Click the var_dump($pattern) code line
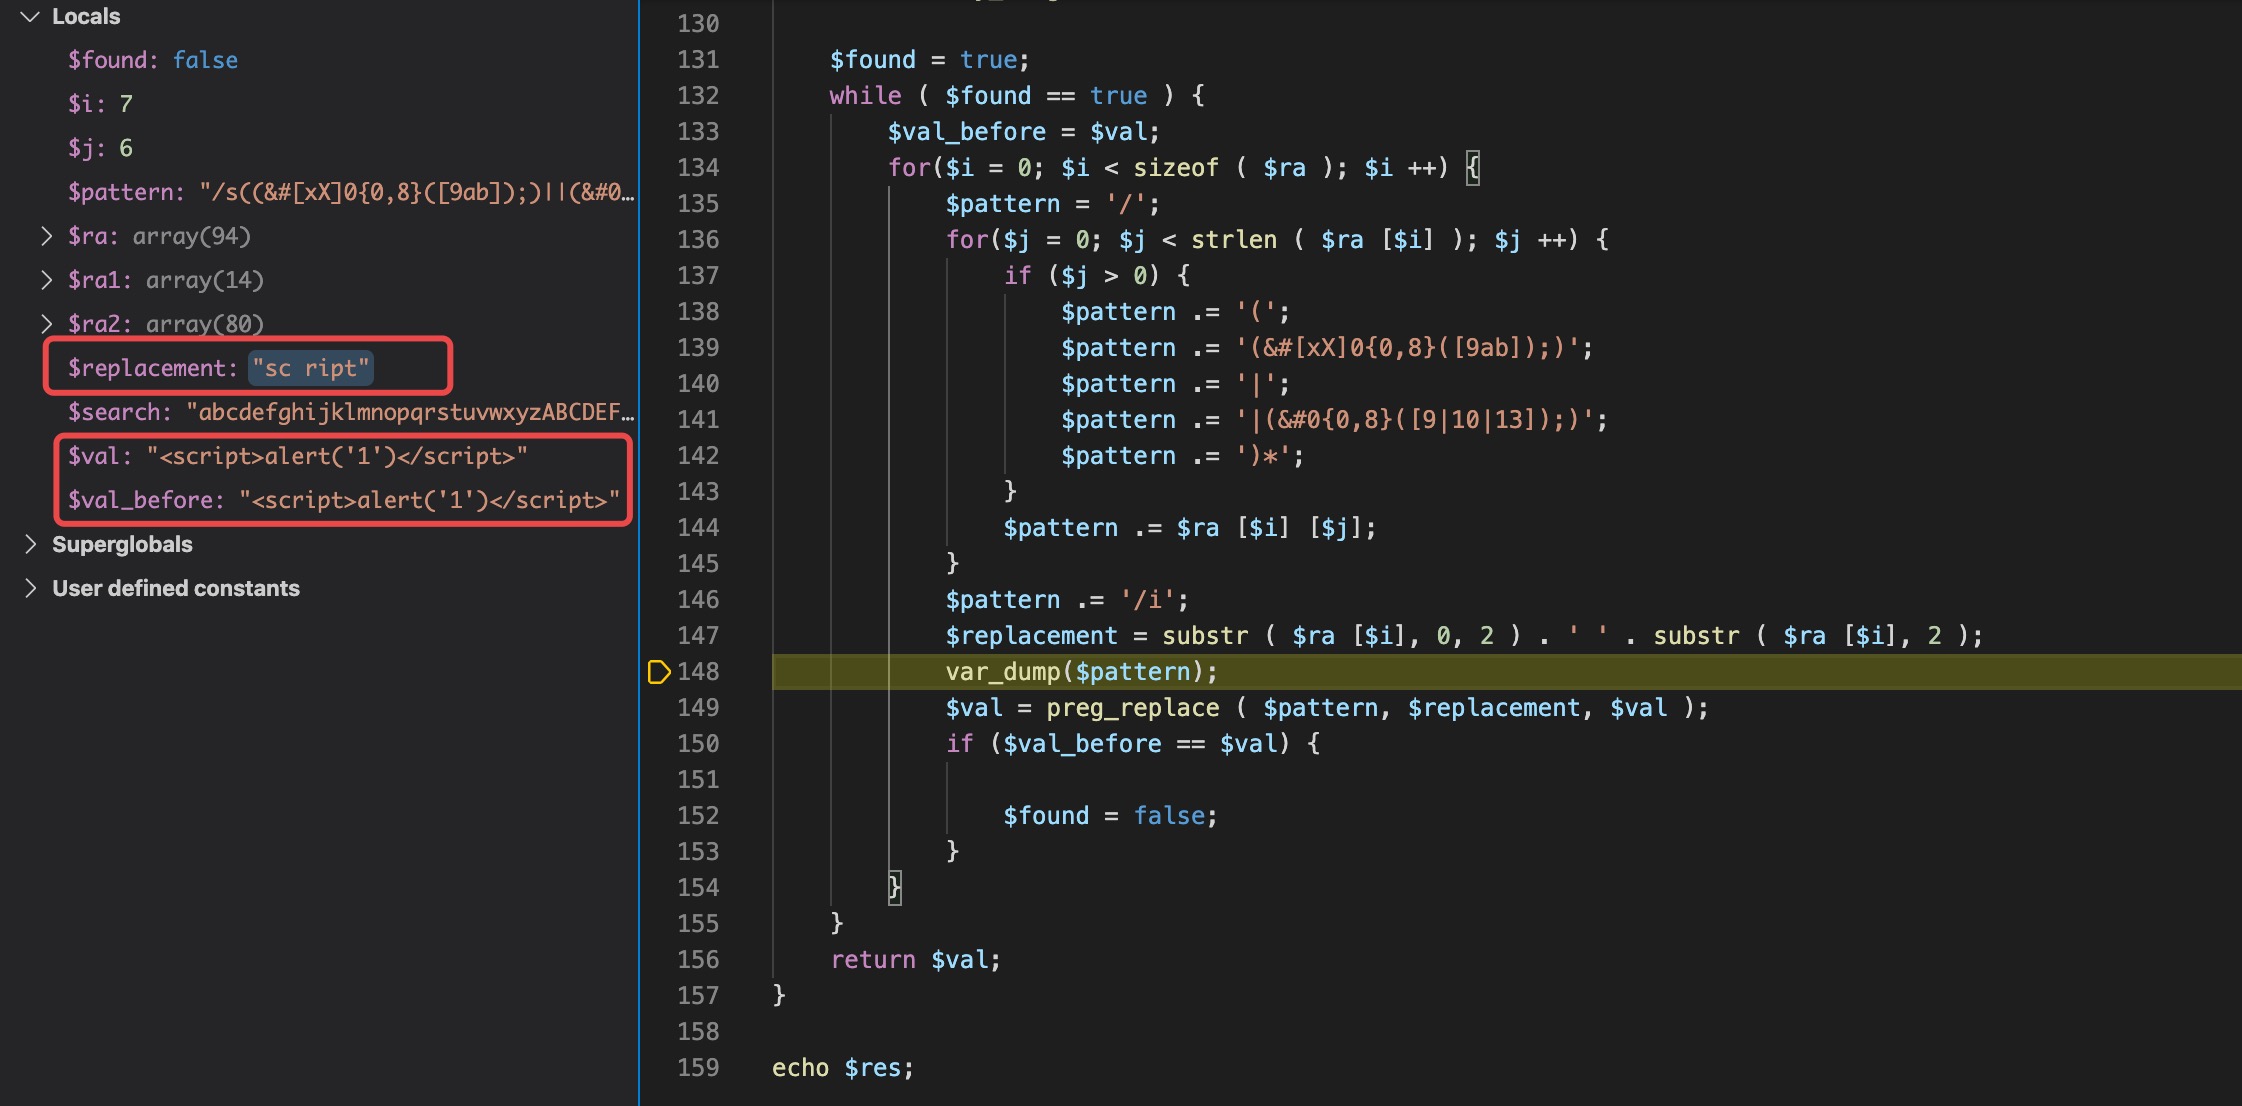 [1081, 672]
